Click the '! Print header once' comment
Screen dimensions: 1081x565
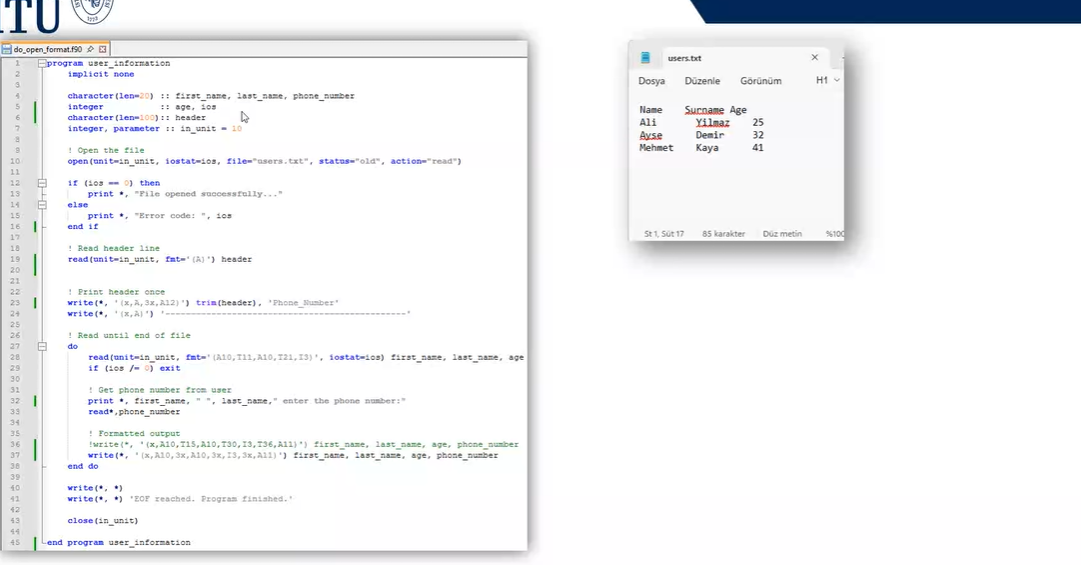(116, 291)
